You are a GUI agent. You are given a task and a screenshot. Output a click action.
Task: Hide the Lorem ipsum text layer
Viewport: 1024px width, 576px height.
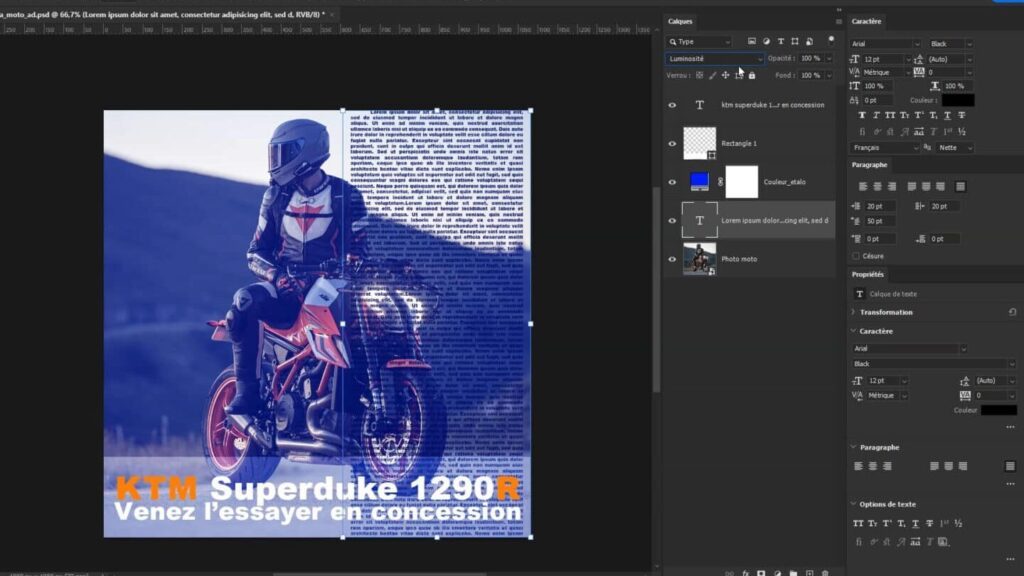[x=672, y=221]
